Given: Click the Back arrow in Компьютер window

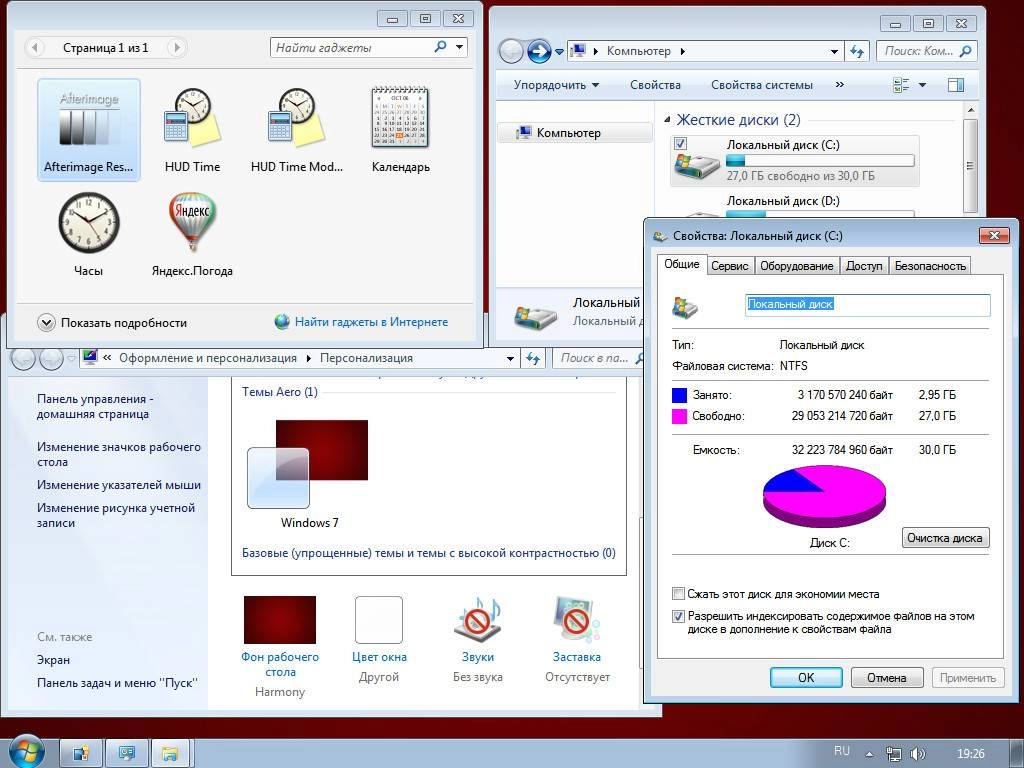Looking at the screenshot, I should (511, 51).
